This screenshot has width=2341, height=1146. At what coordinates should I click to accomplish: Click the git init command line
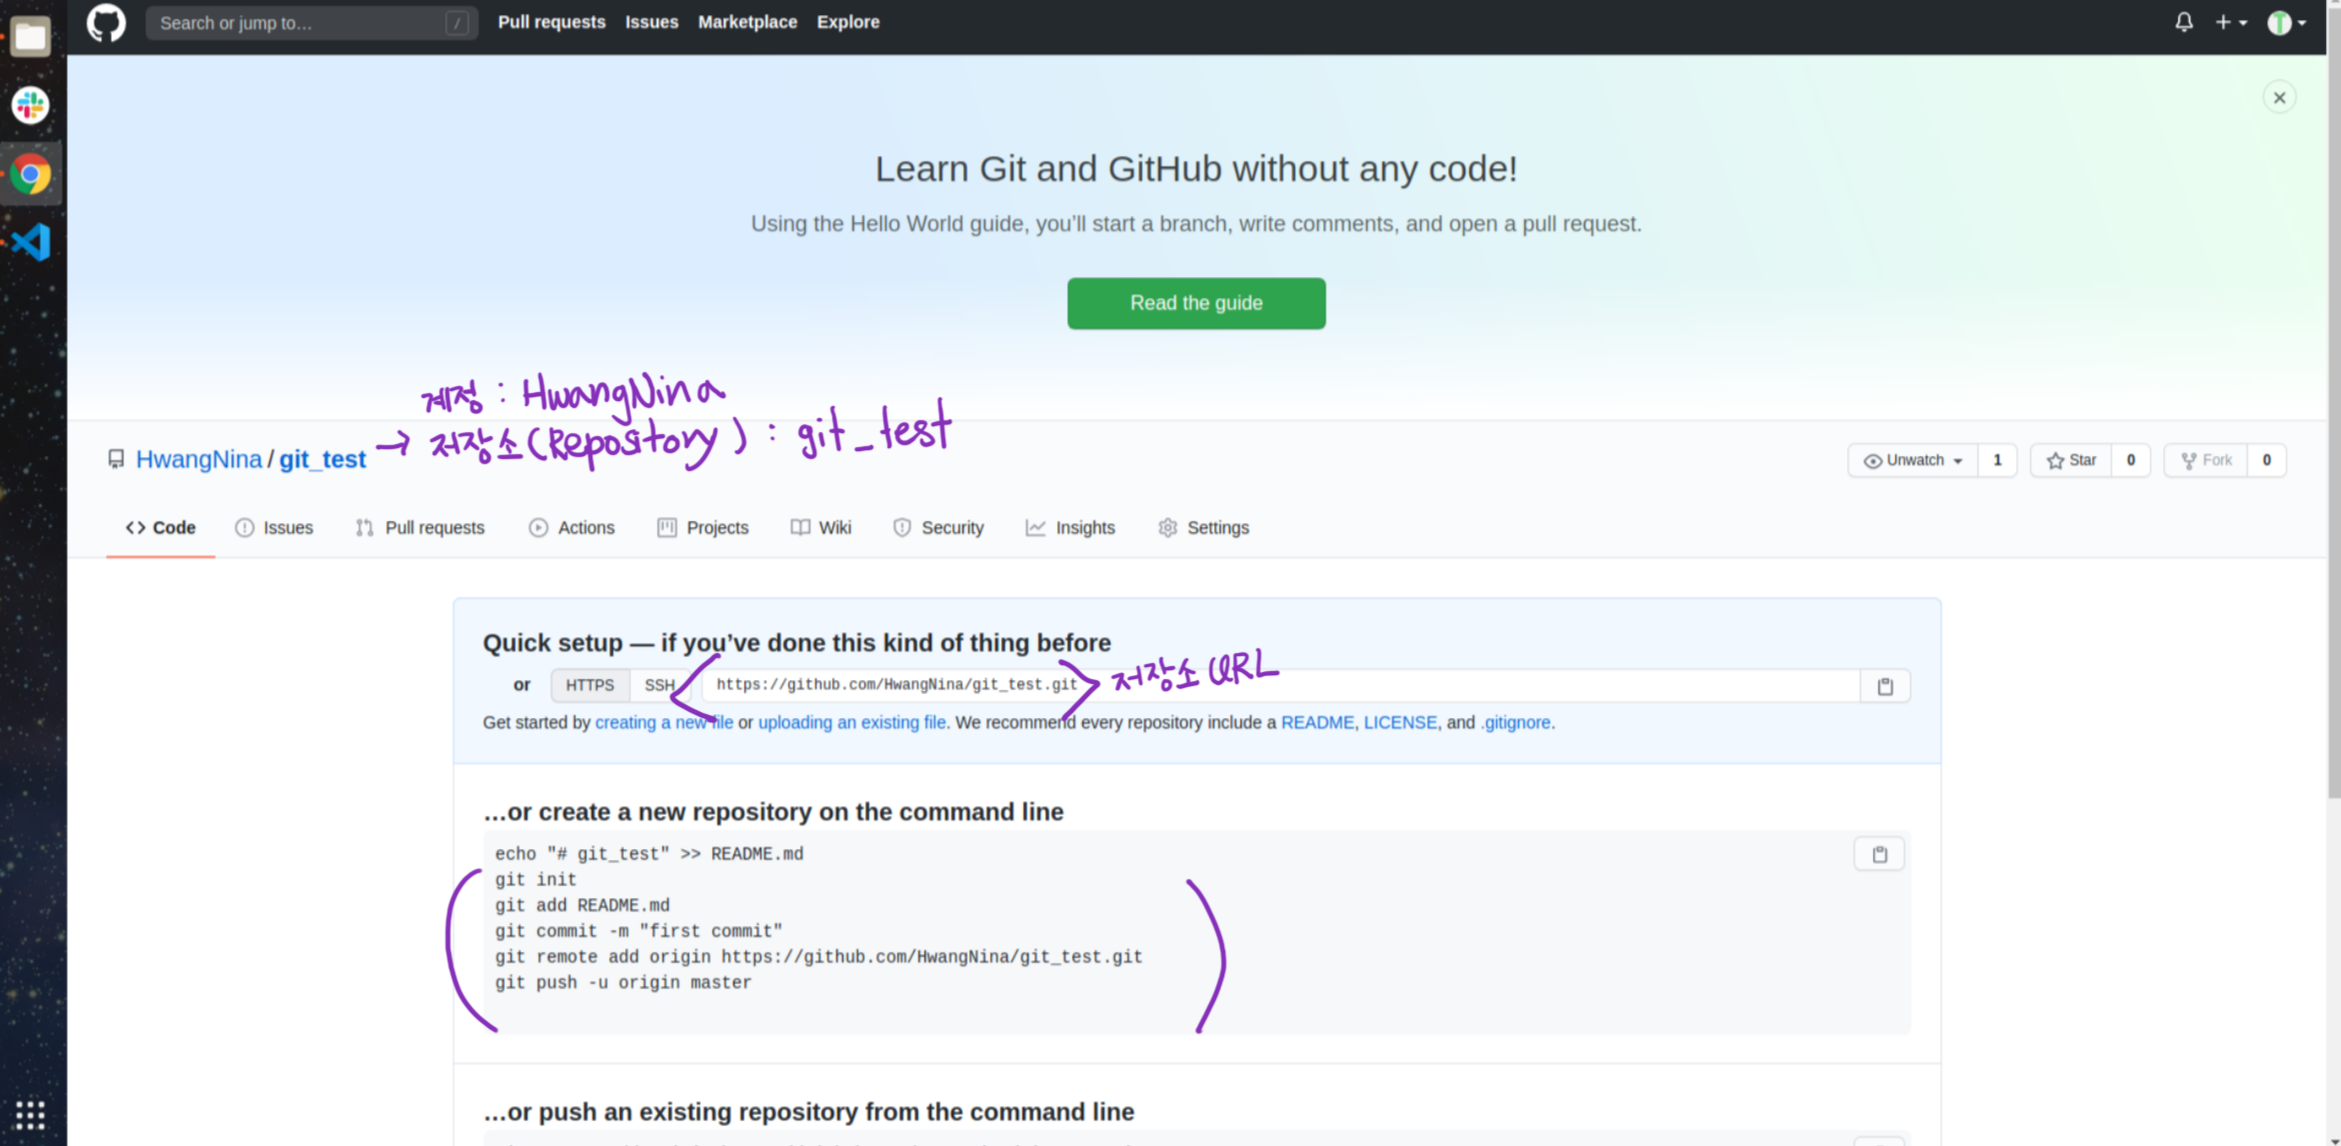click(x=535, y=880)
